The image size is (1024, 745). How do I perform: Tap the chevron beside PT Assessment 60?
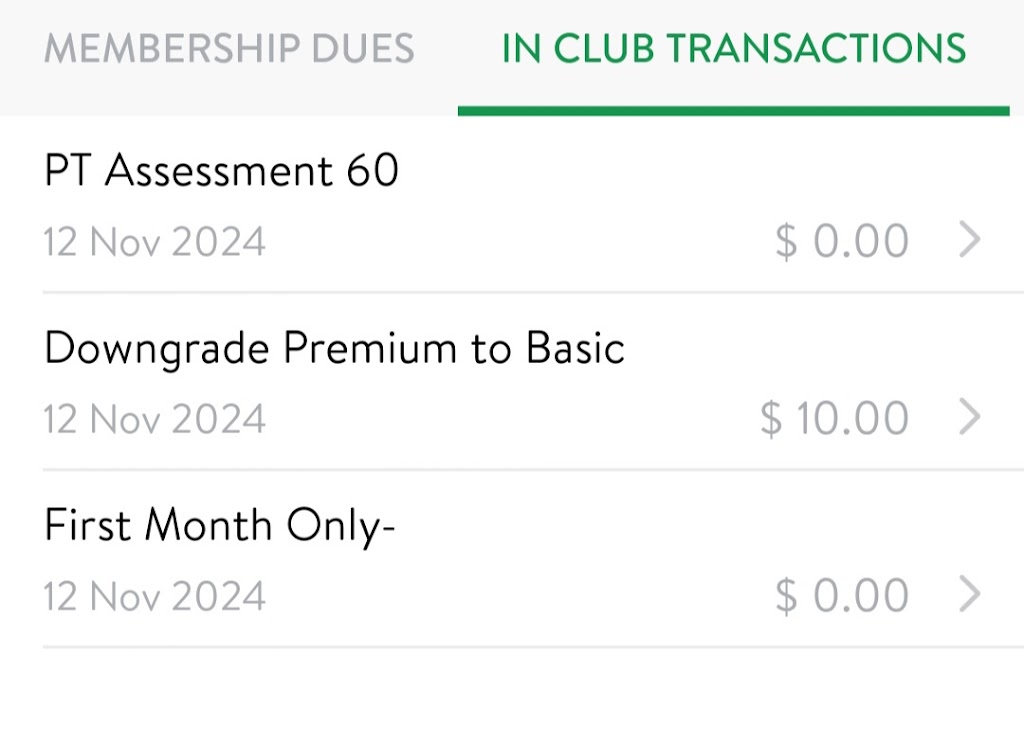[x=969, y=241]
